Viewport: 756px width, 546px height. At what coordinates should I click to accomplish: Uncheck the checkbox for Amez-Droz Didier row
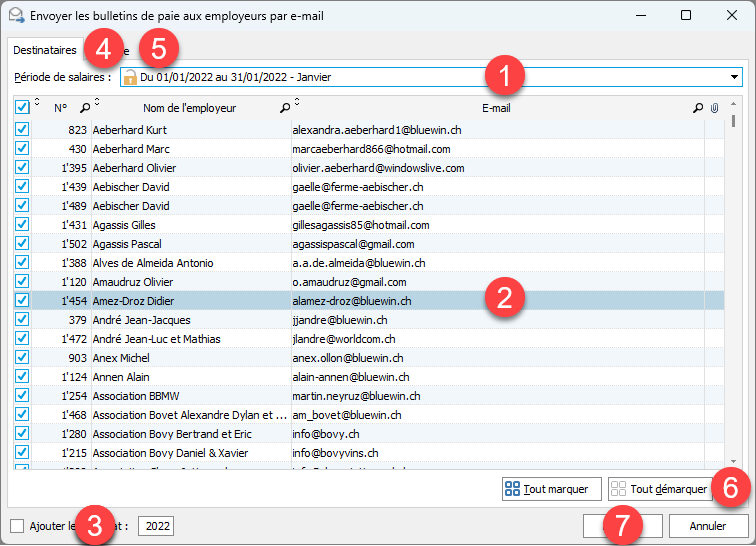tap(22, 301)
